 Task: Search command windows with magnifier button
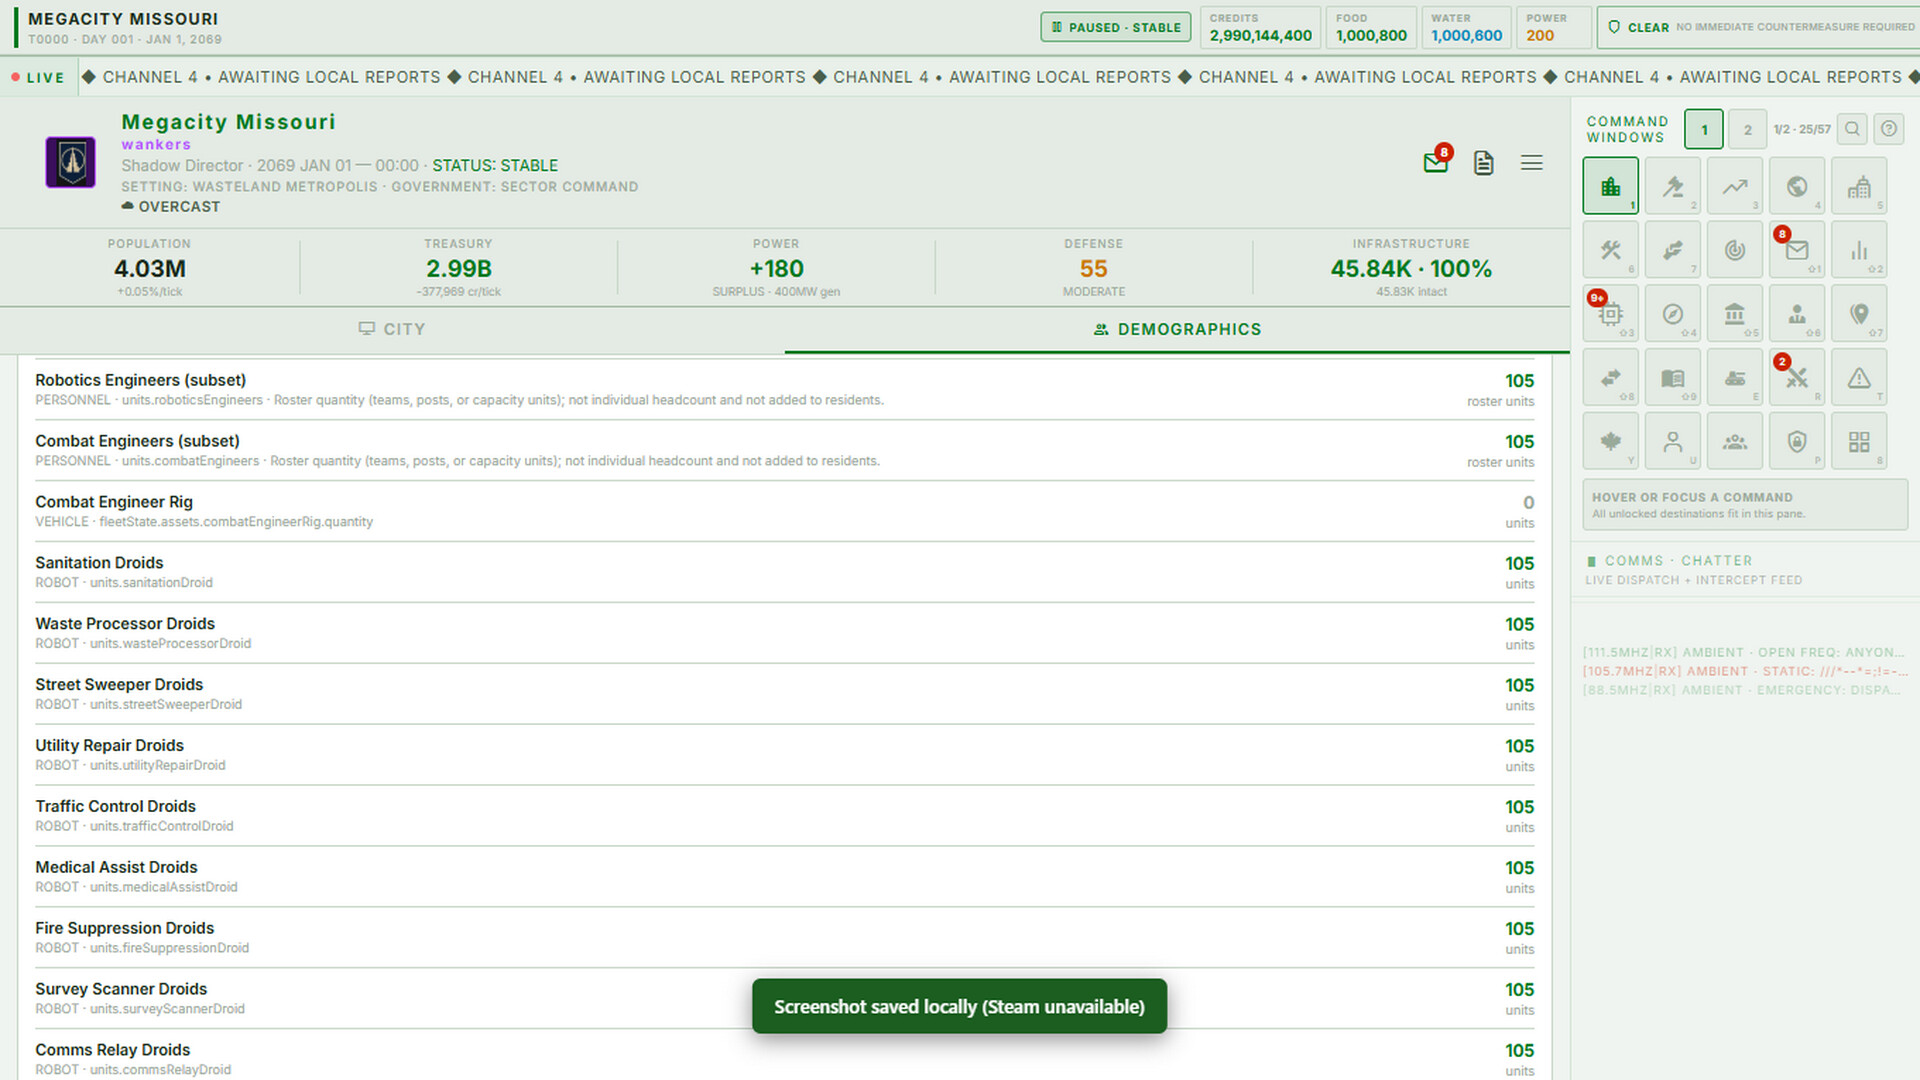[x=1852, y=129]
